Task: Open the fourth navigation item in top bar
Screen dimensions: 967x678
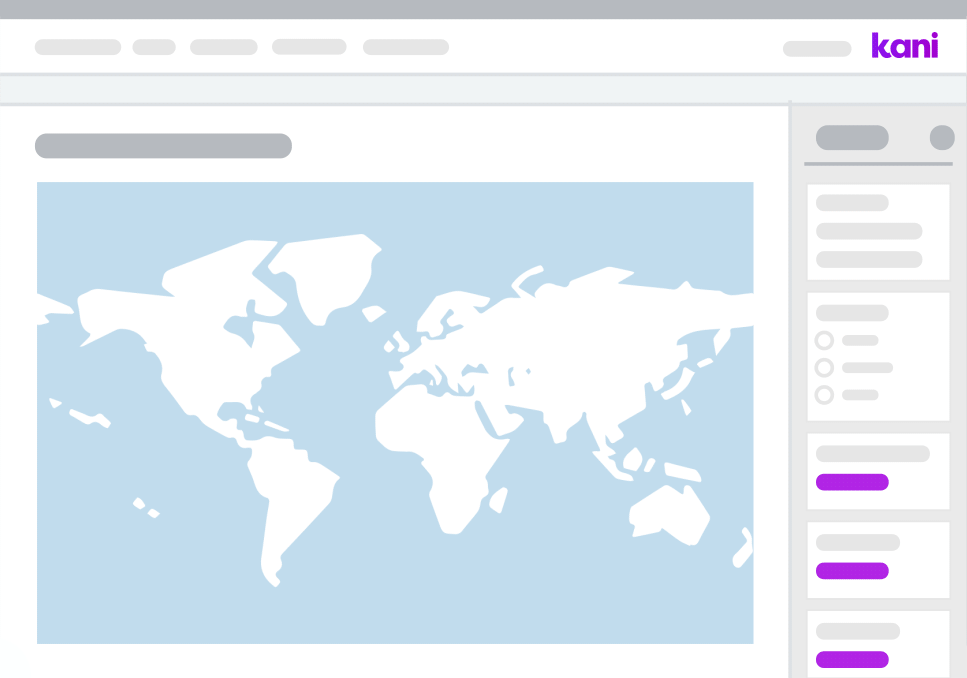Action: click(309, 47)
